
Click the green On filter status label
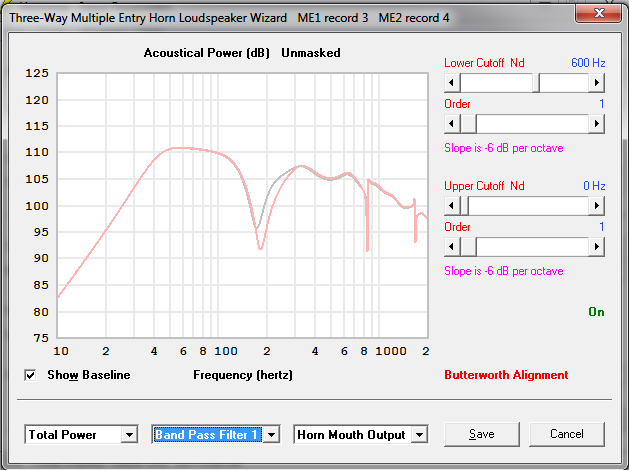click(x=596, y=312)
